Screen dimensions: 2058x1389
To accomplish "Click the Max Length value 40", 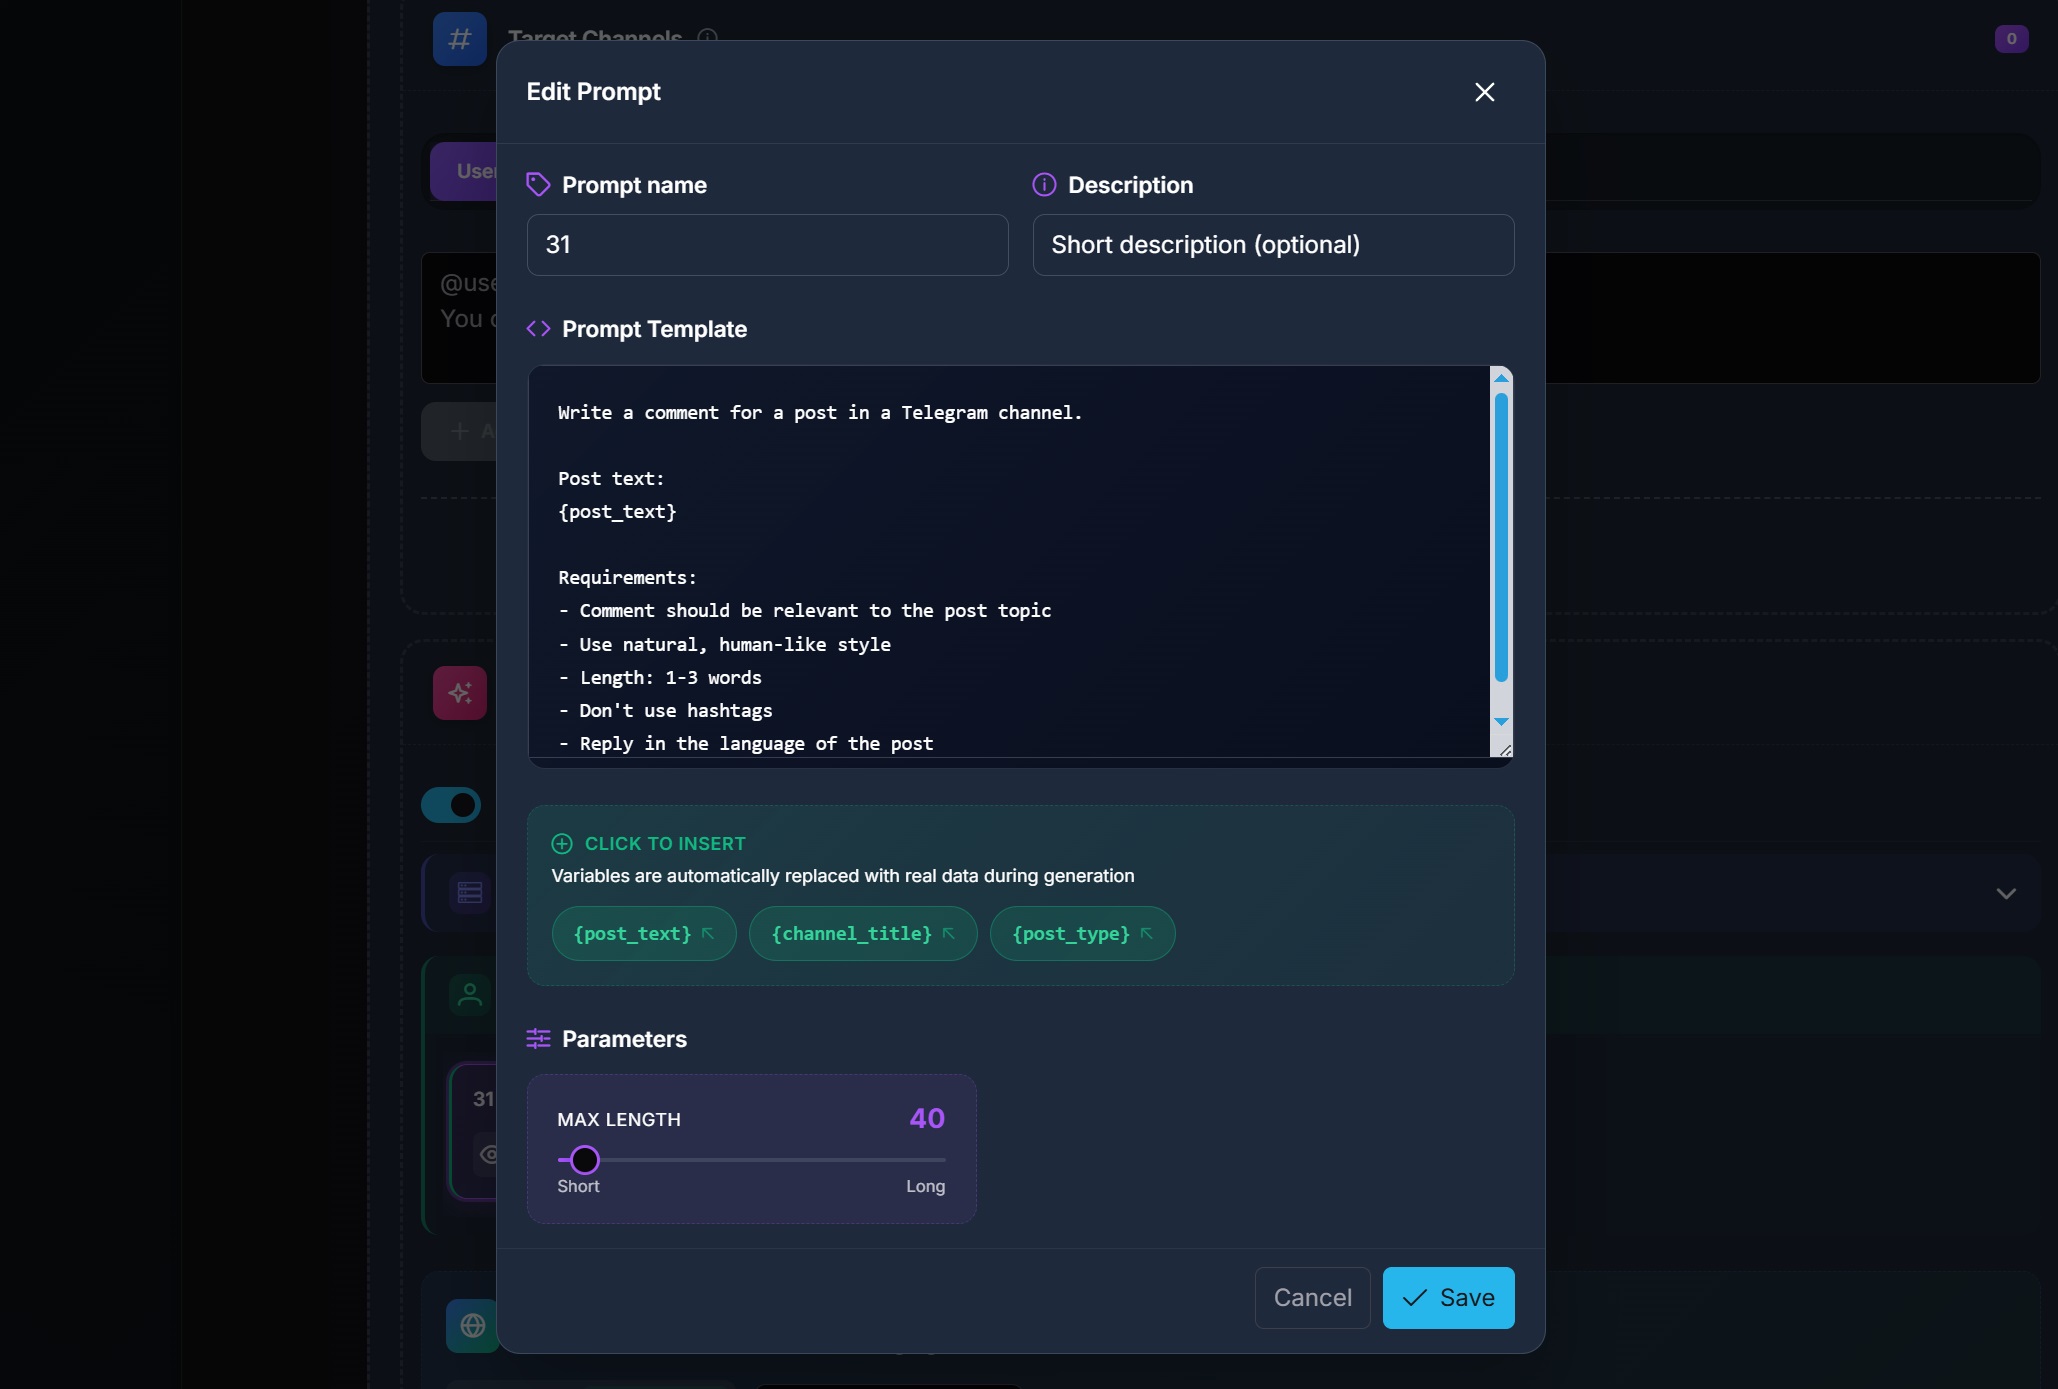I will [927, 1118].
